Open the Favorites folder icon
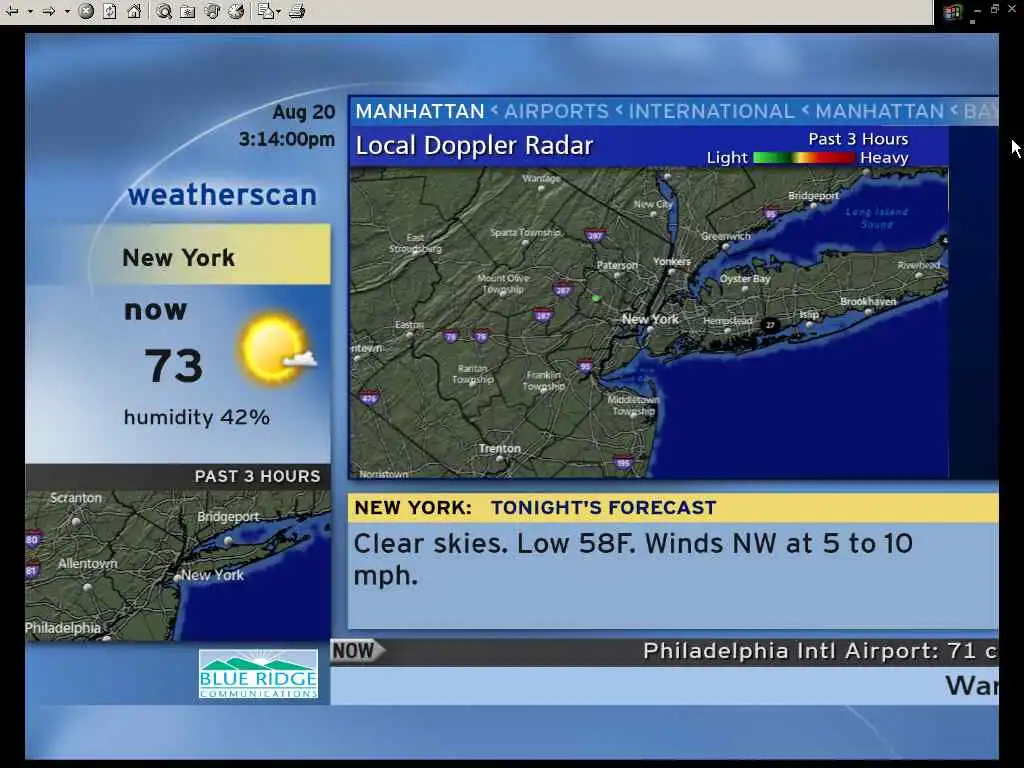Viewport: 1024px width, 768px height. pos(188,12)
